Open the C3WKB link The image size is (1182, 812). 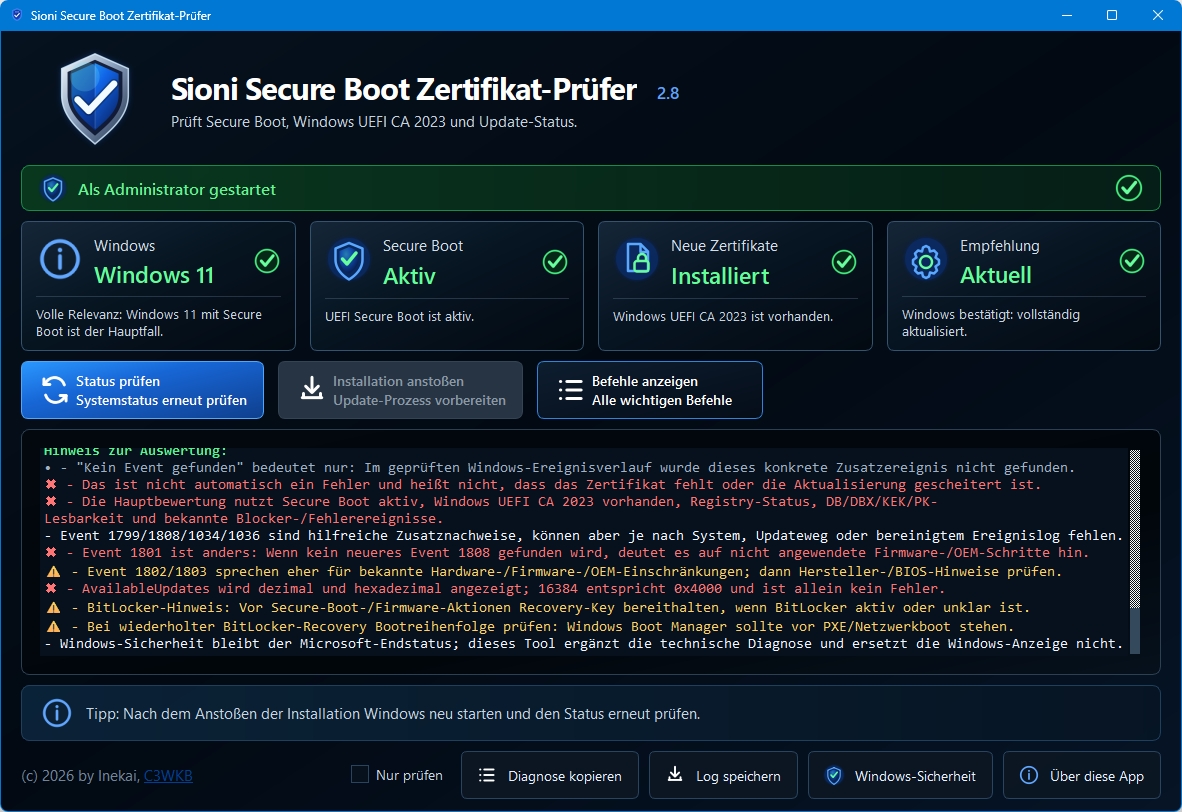pos(168,775)
